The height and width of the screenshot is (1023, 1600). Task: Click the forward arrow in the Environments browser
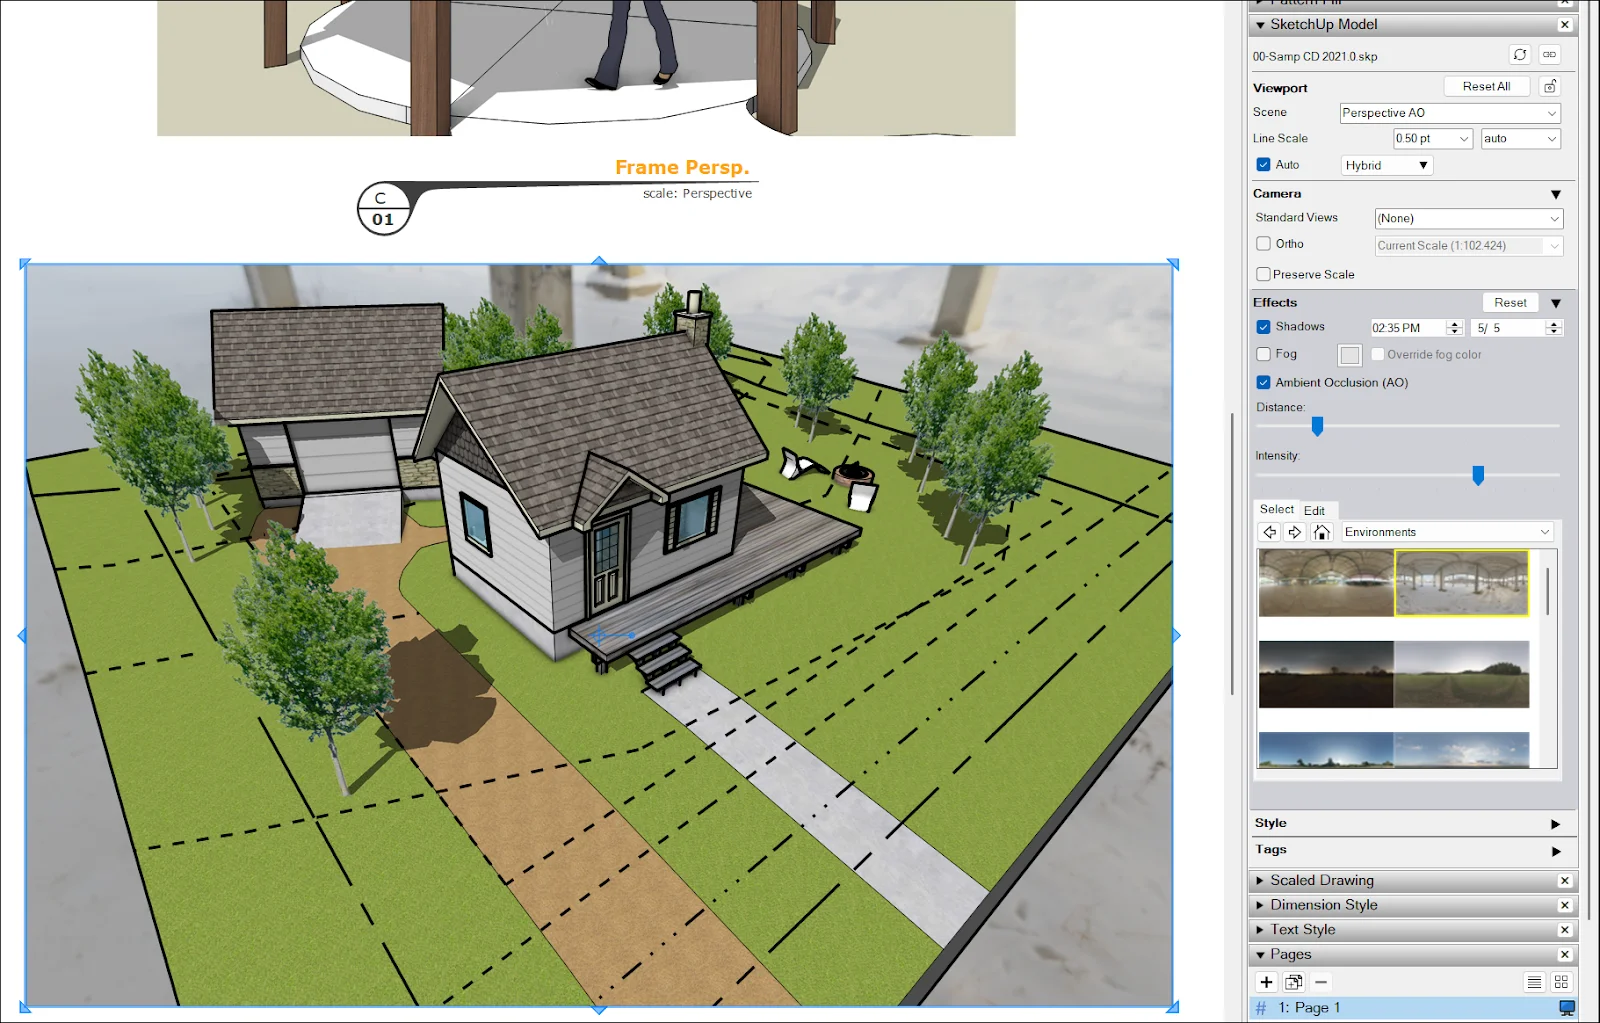(x=1294, y=531)
